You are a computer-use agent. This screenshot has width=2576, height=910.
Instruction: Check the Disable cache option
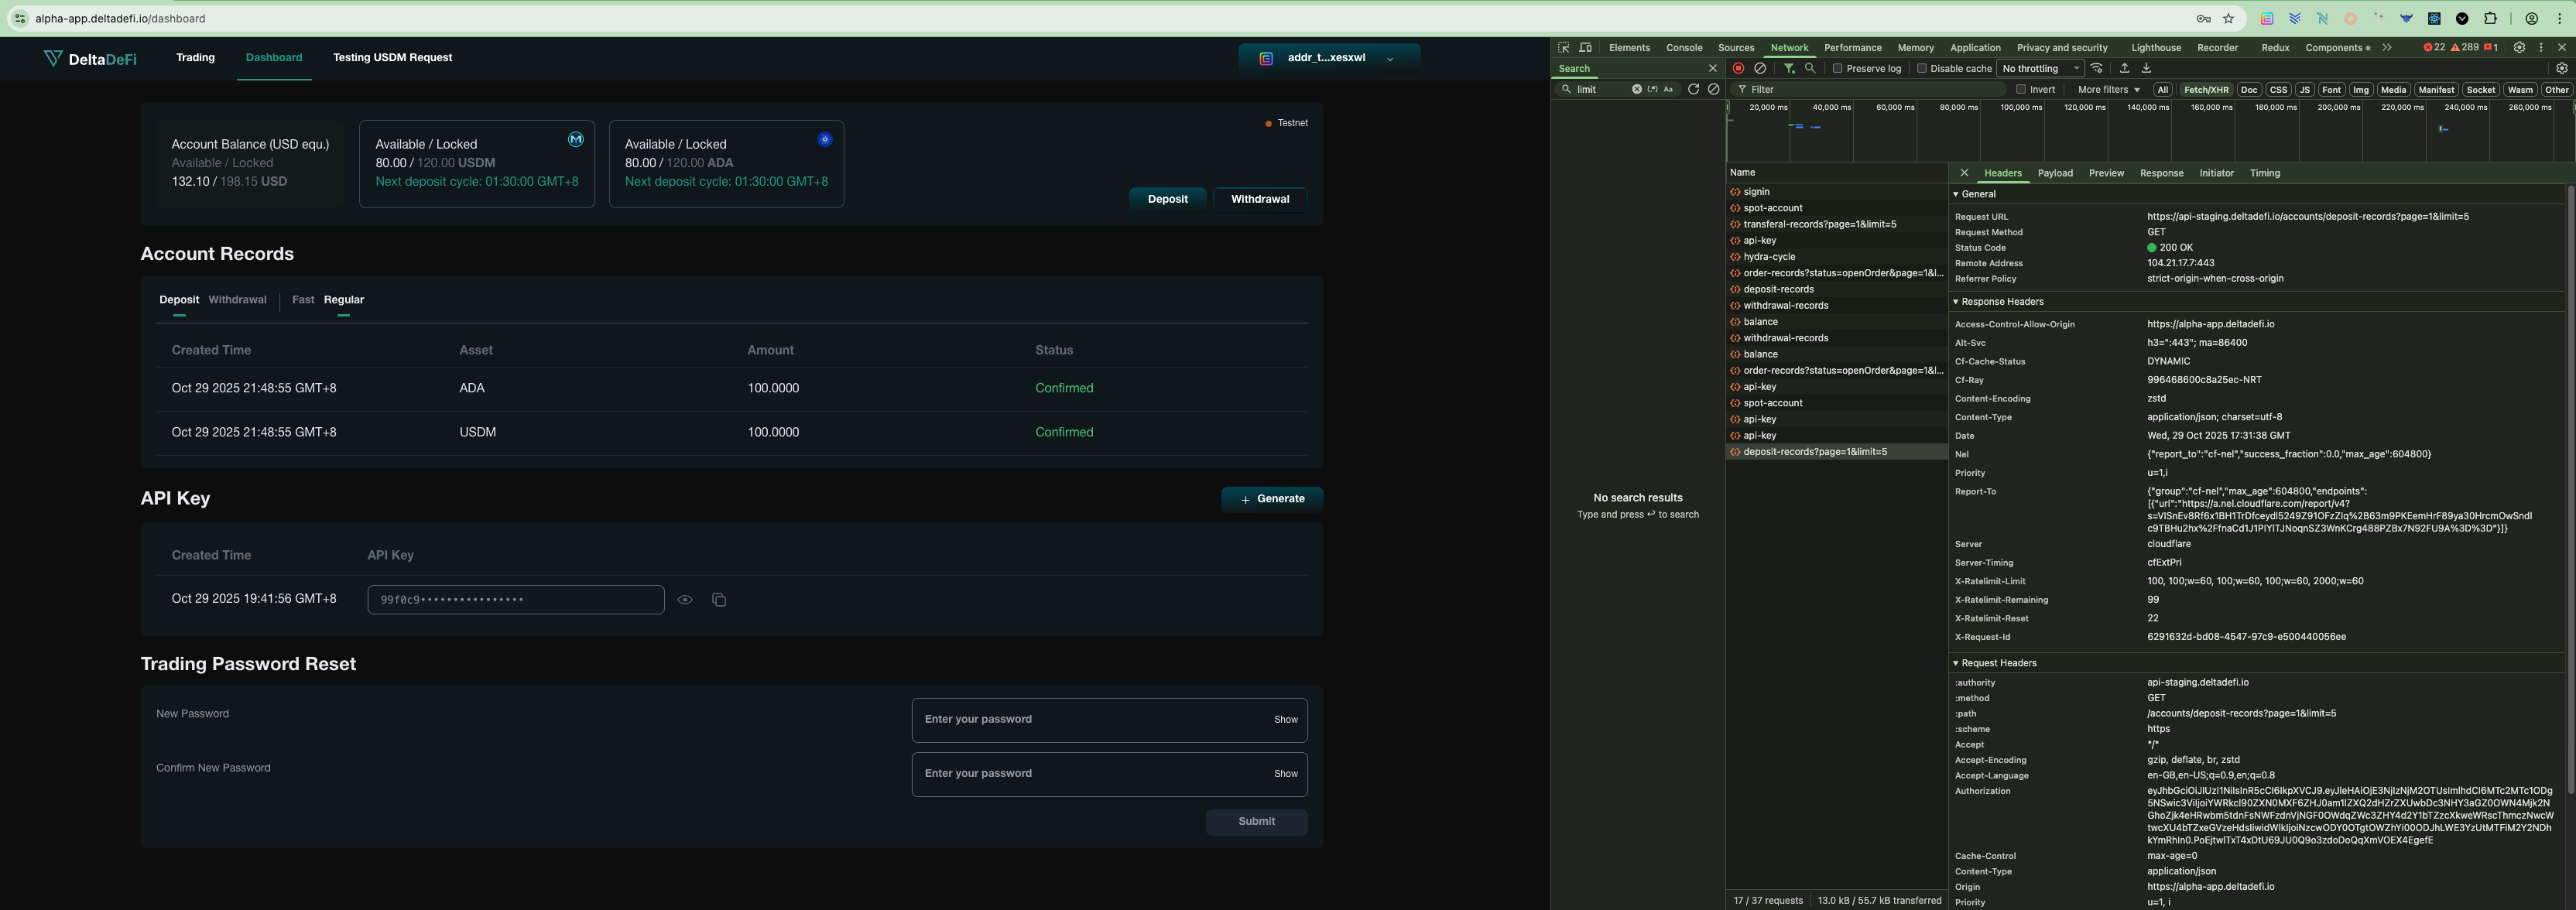click(x=1921, y=69)
